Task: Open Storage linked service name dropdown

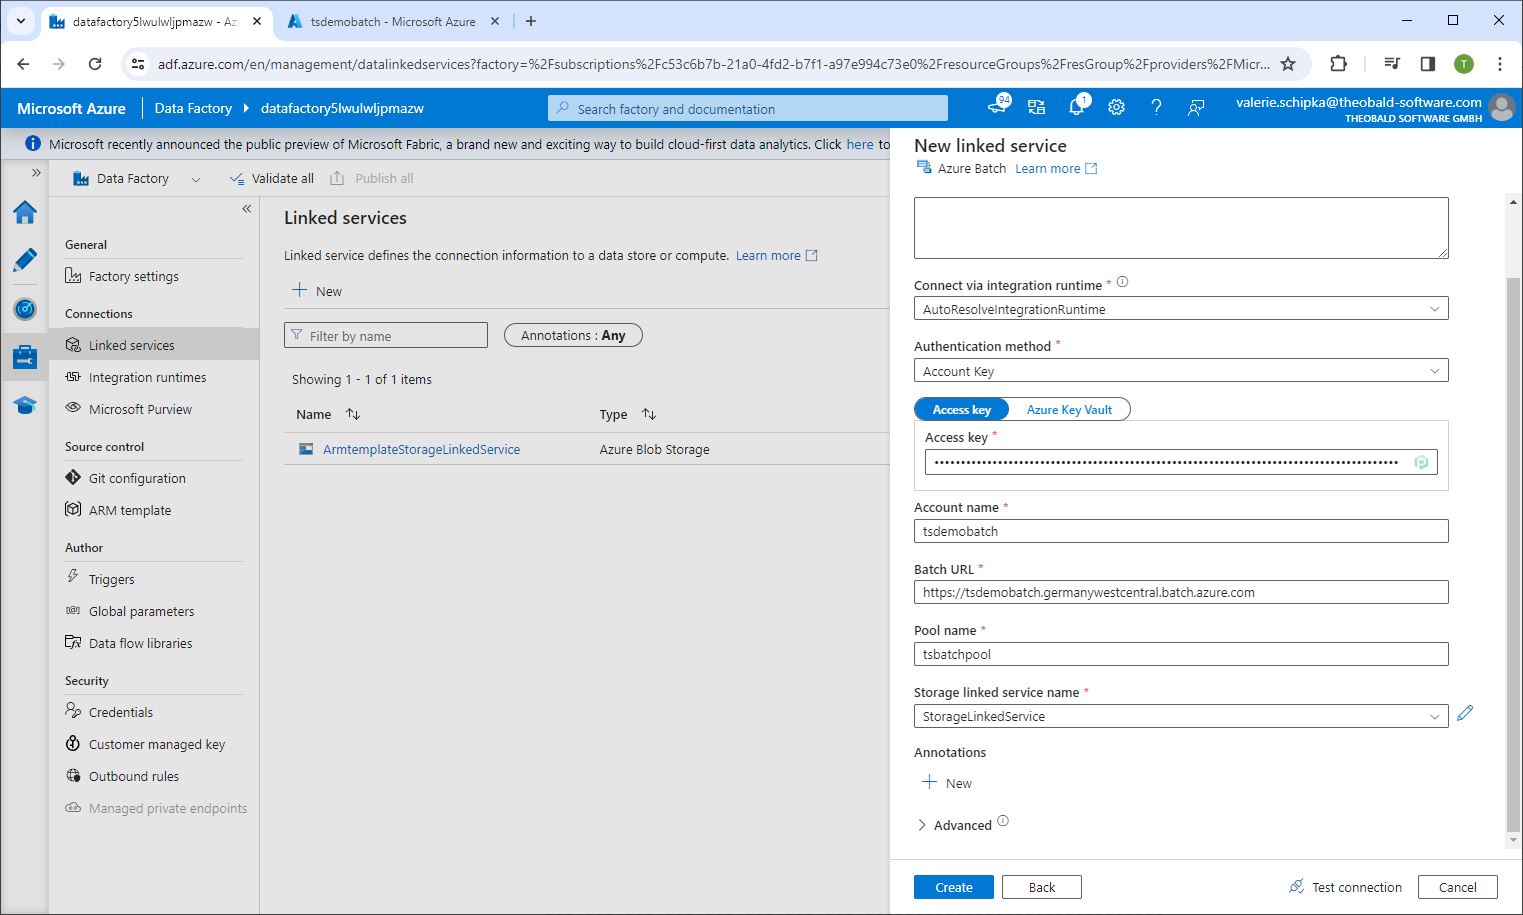Action: (x=1181, y=716)
